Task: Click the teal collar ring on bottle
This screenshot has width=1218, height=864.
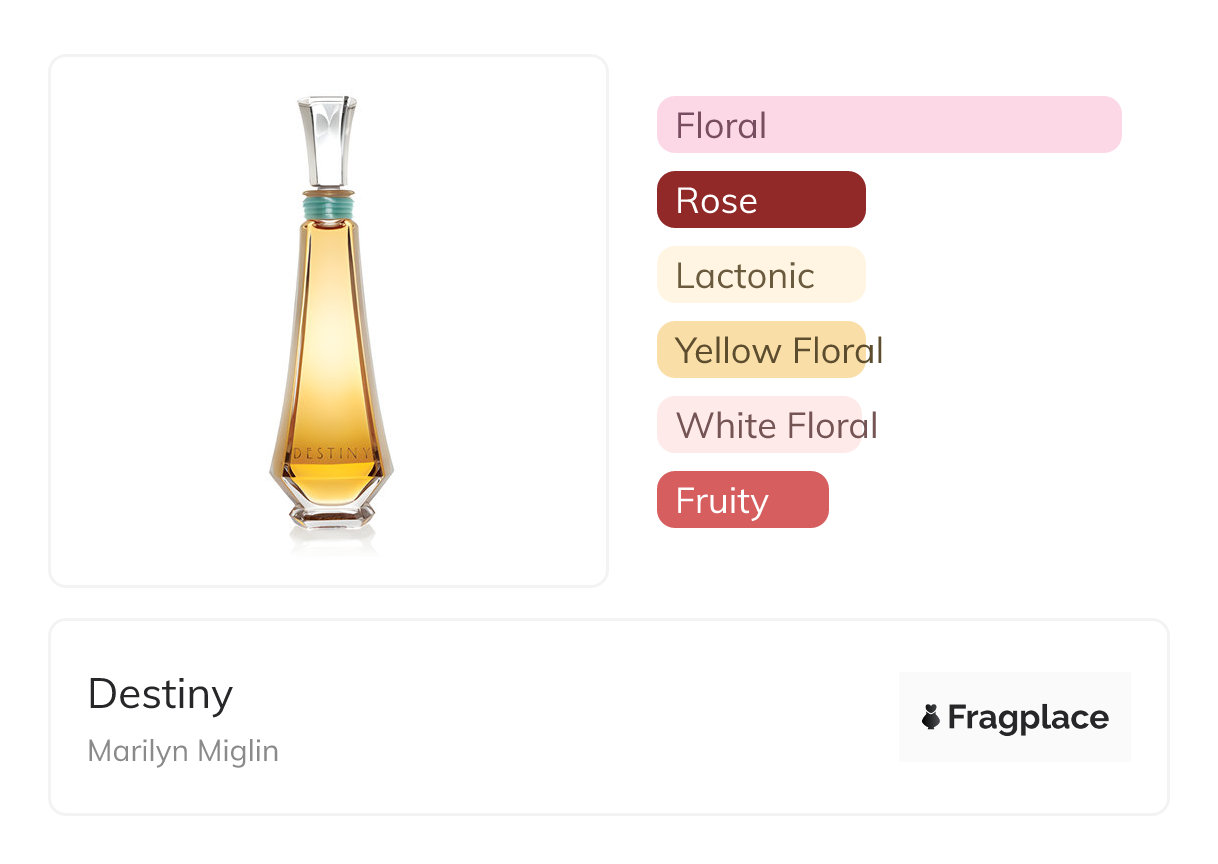Action: [x=329, y=208]
